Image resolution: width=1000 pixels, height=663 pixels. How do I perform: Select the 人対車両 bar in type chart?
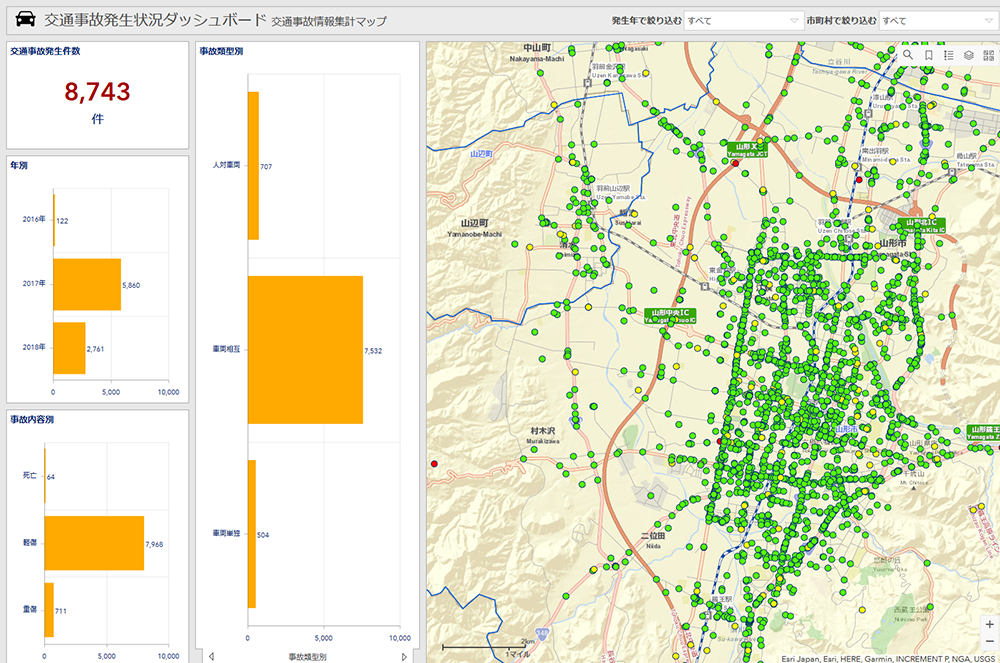point(253,165)
